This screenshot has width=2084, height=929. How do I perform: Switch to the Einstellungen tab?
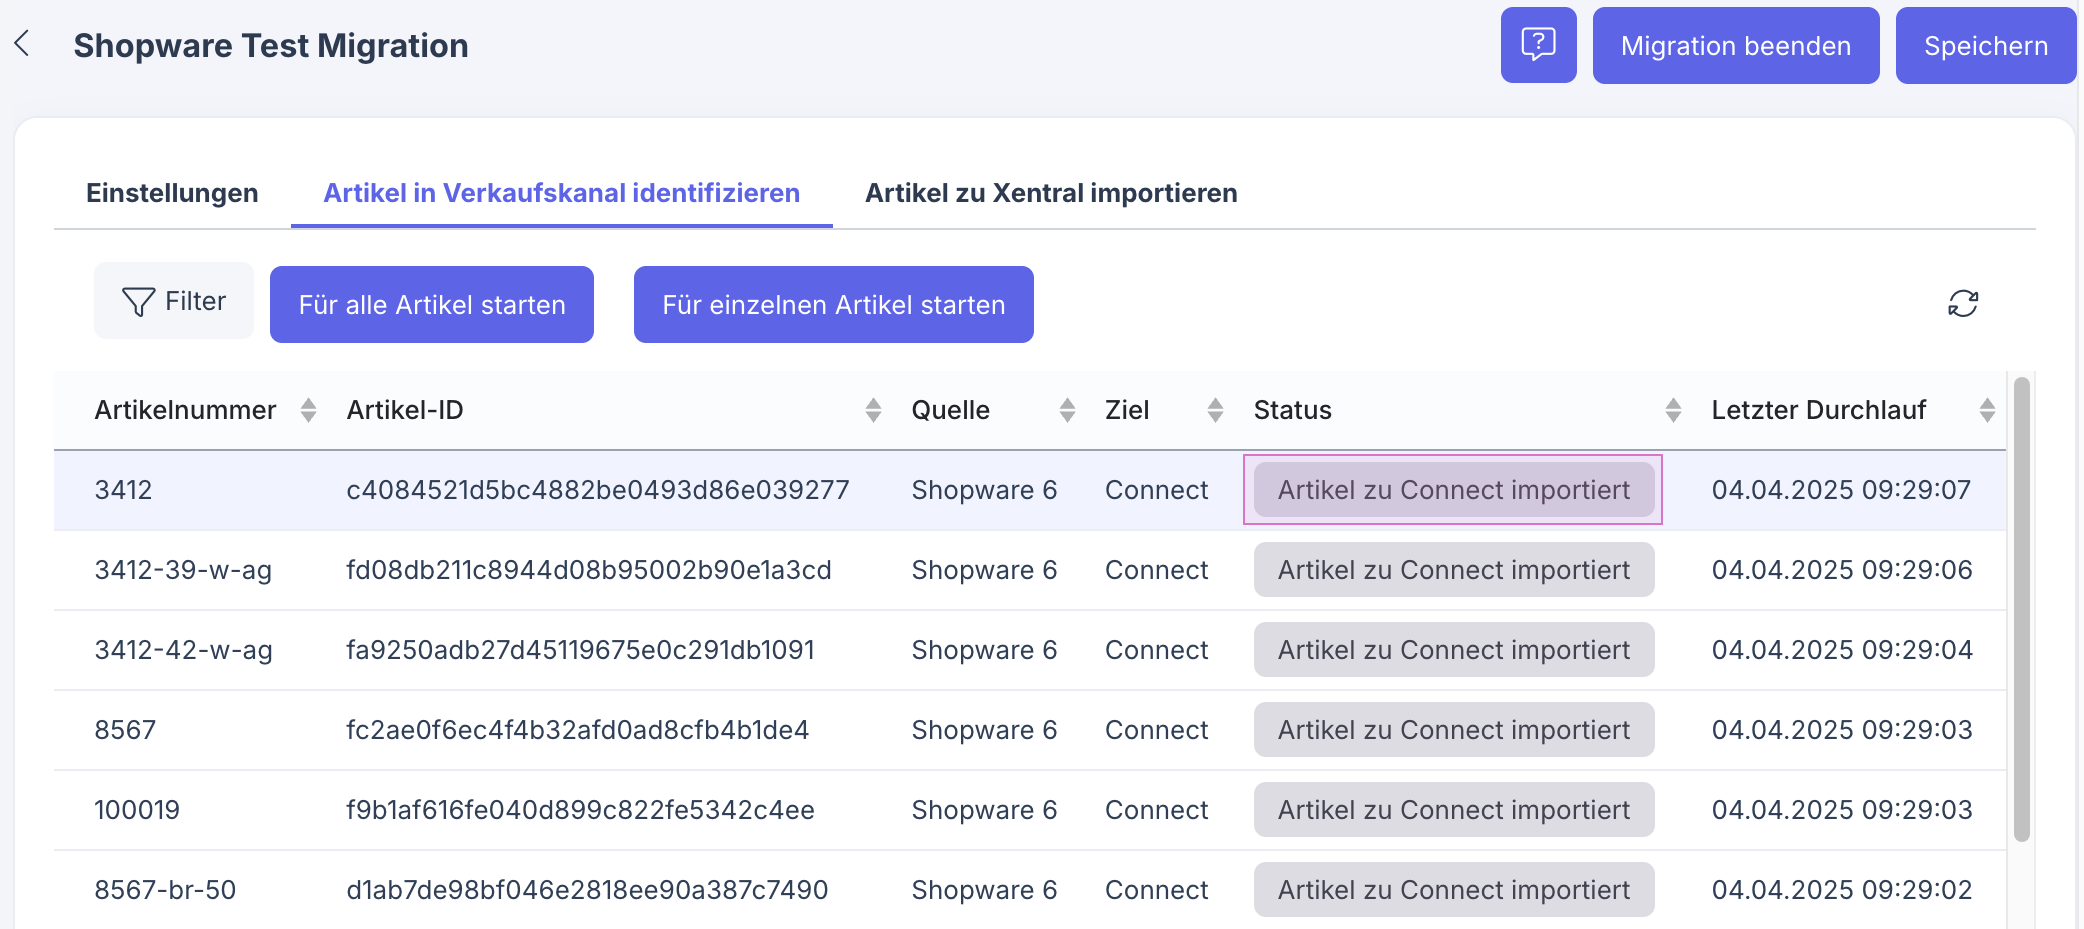[x=172, y=193]
